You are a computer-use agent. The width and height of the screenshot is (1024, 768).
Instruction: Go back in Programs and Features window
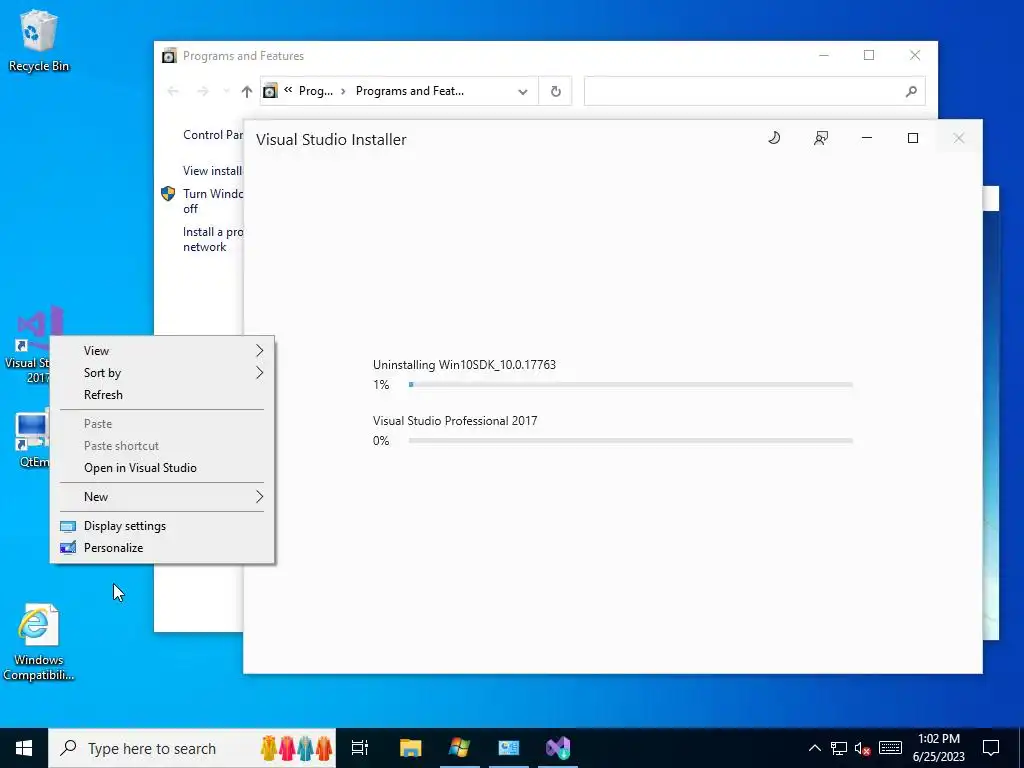point(173,91)
